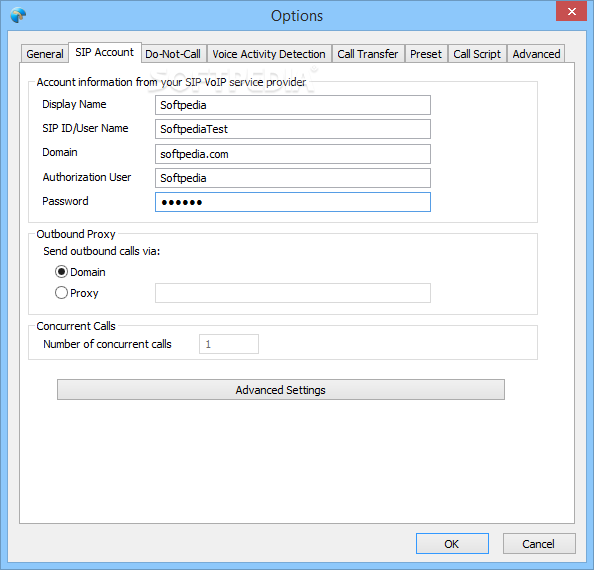
Task: Open the Call Script tab
Action: pos(477,54)
